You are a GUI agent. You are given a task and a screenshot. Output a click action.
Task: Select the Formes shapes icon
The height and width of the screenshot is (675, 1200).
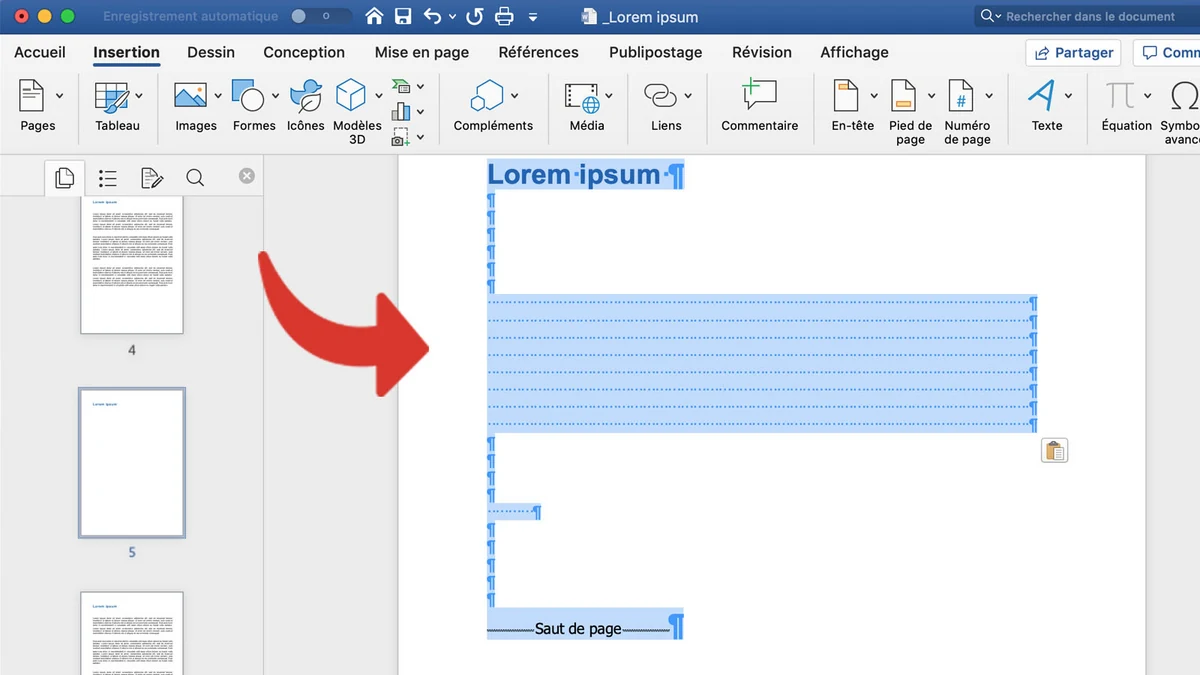pos(248,97)
